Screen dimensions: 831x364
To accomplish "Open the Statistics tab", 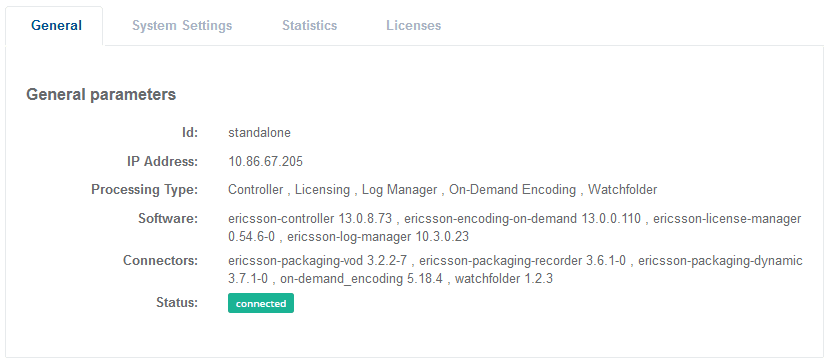I will (310, 25).
